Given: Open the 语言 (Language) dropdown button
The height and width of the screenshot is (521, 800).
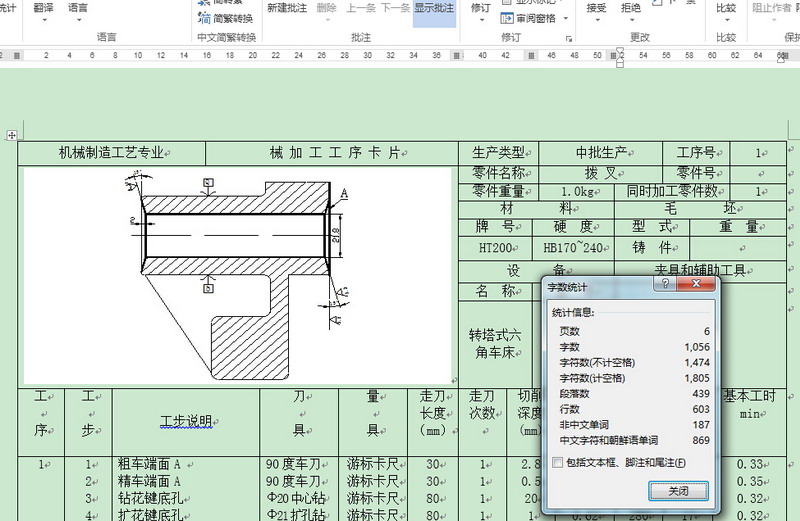Looking at the screenshot, I should tap(78, 12).
